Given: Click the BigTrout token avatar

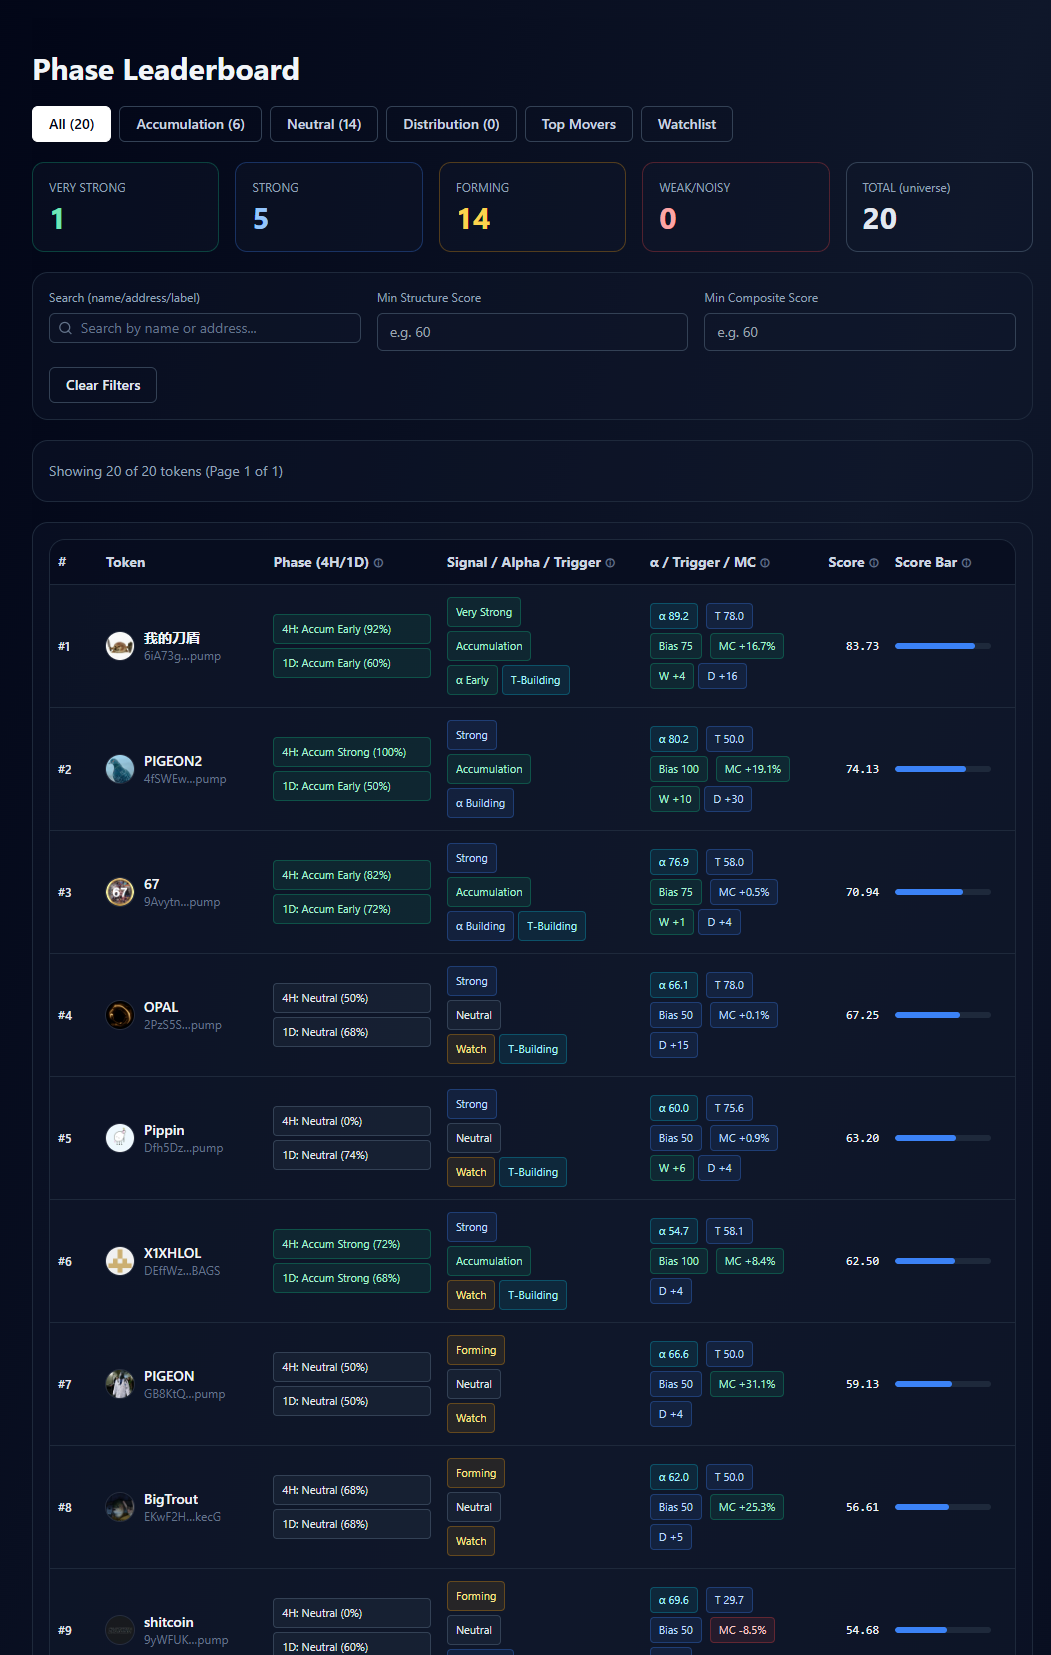Looking at the screenshot, I should coord(120,1507).
